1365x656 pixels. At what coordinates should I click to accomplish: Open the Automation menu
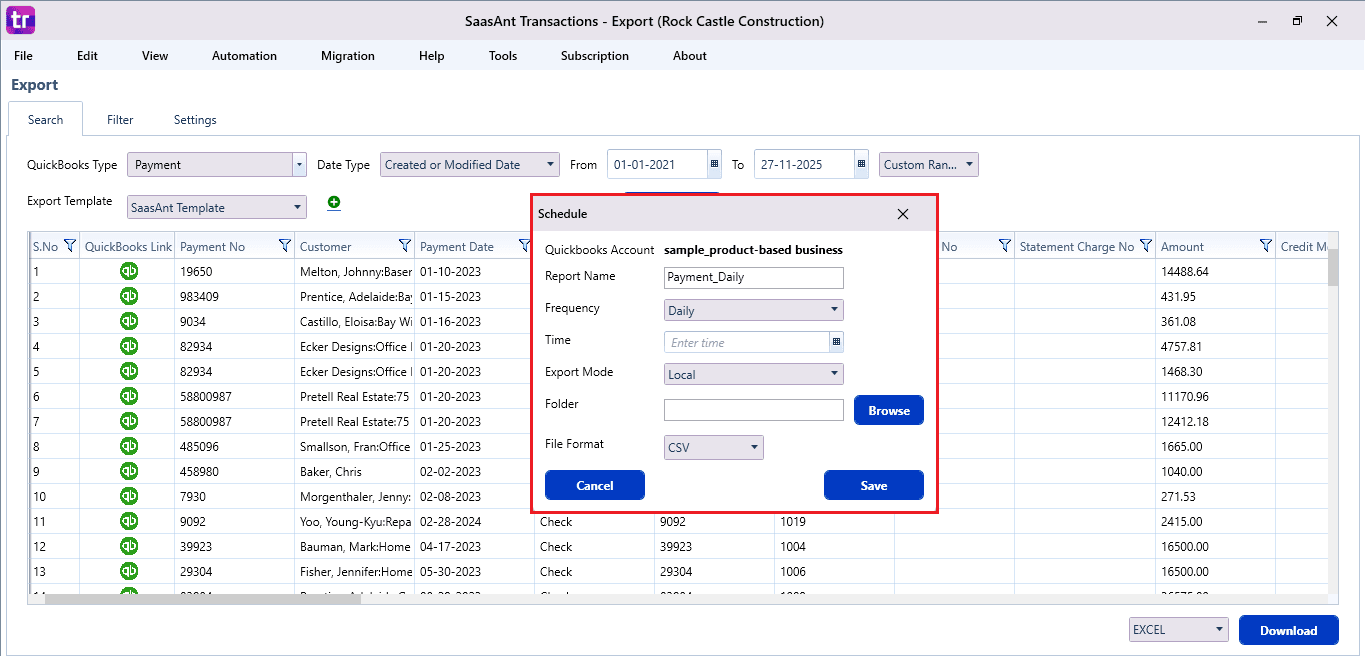tap(244, 56)
